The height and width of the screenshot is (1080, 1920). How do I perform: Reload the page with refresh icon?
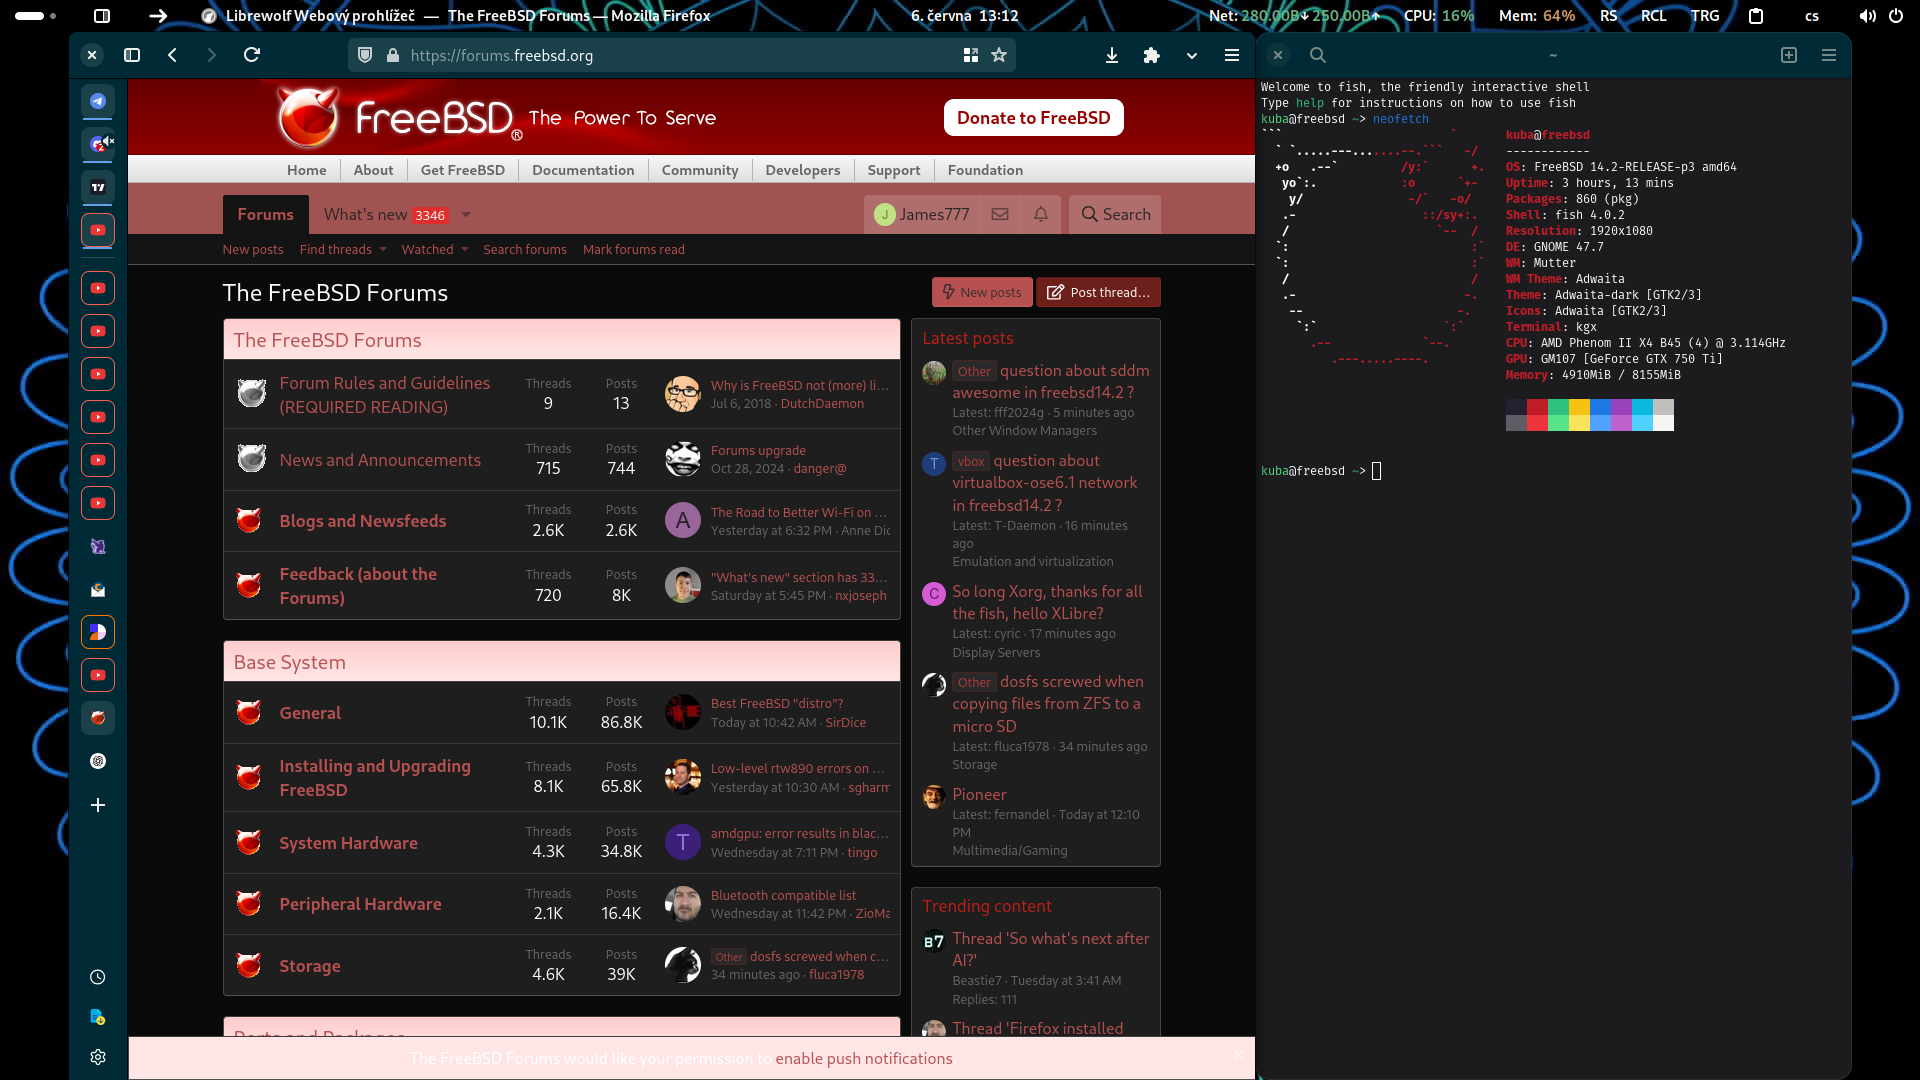click(252, 55)
